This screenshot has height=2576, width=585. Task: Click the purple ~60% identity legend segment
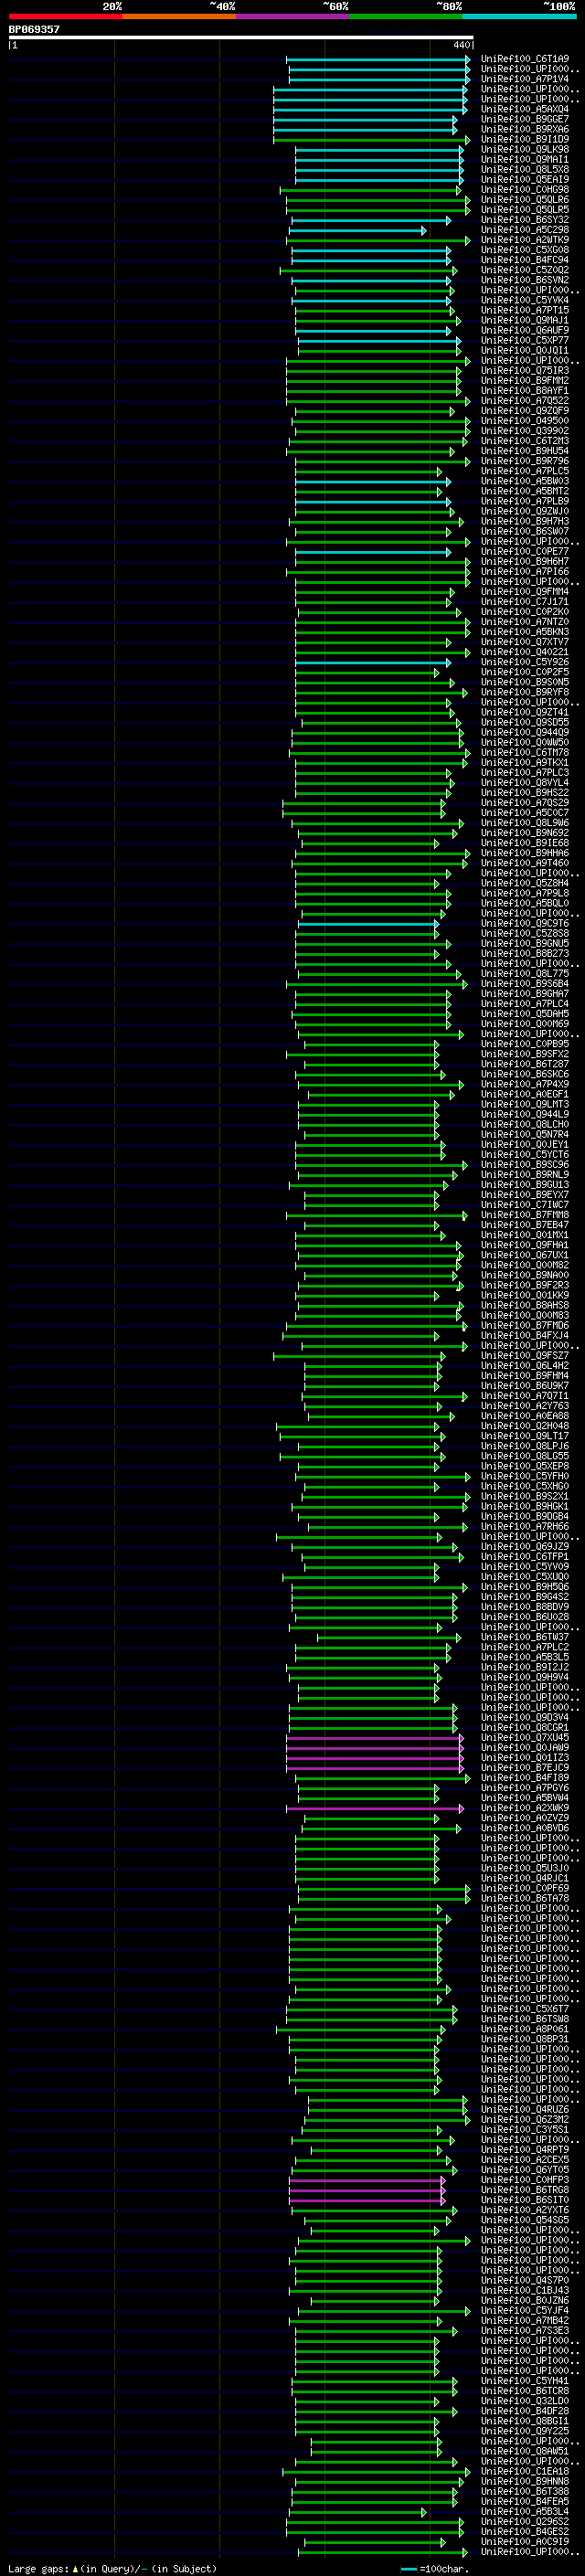point(293,16)
